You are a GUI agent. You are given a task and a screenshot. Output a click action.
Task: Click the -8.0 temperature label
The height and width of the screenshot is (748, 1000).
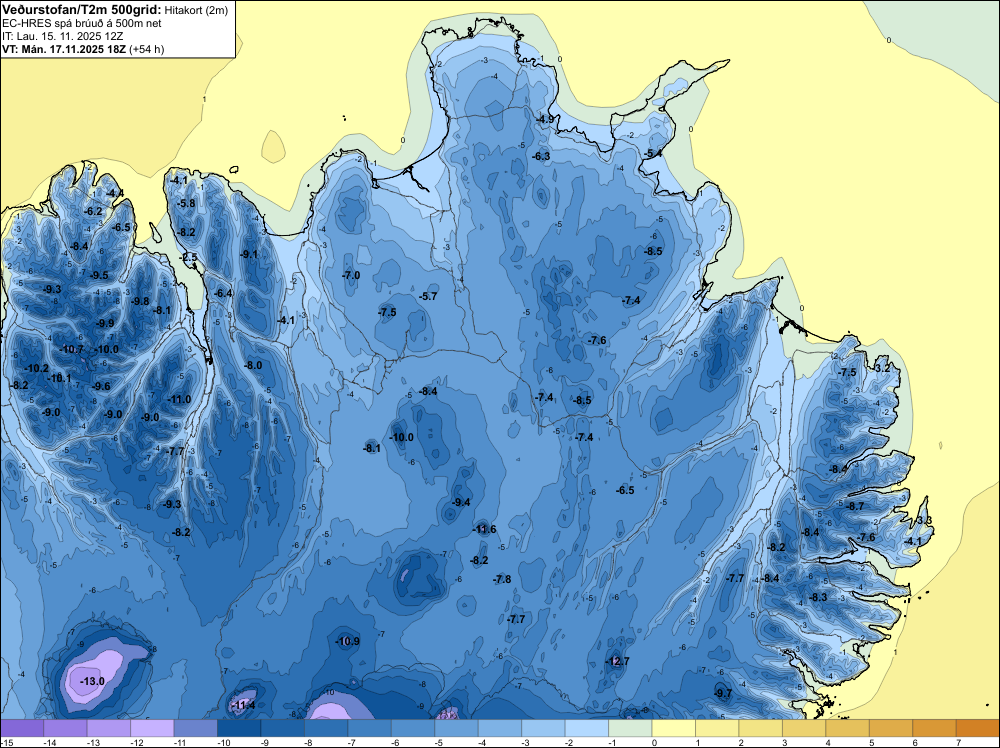(x=253, y=365)
